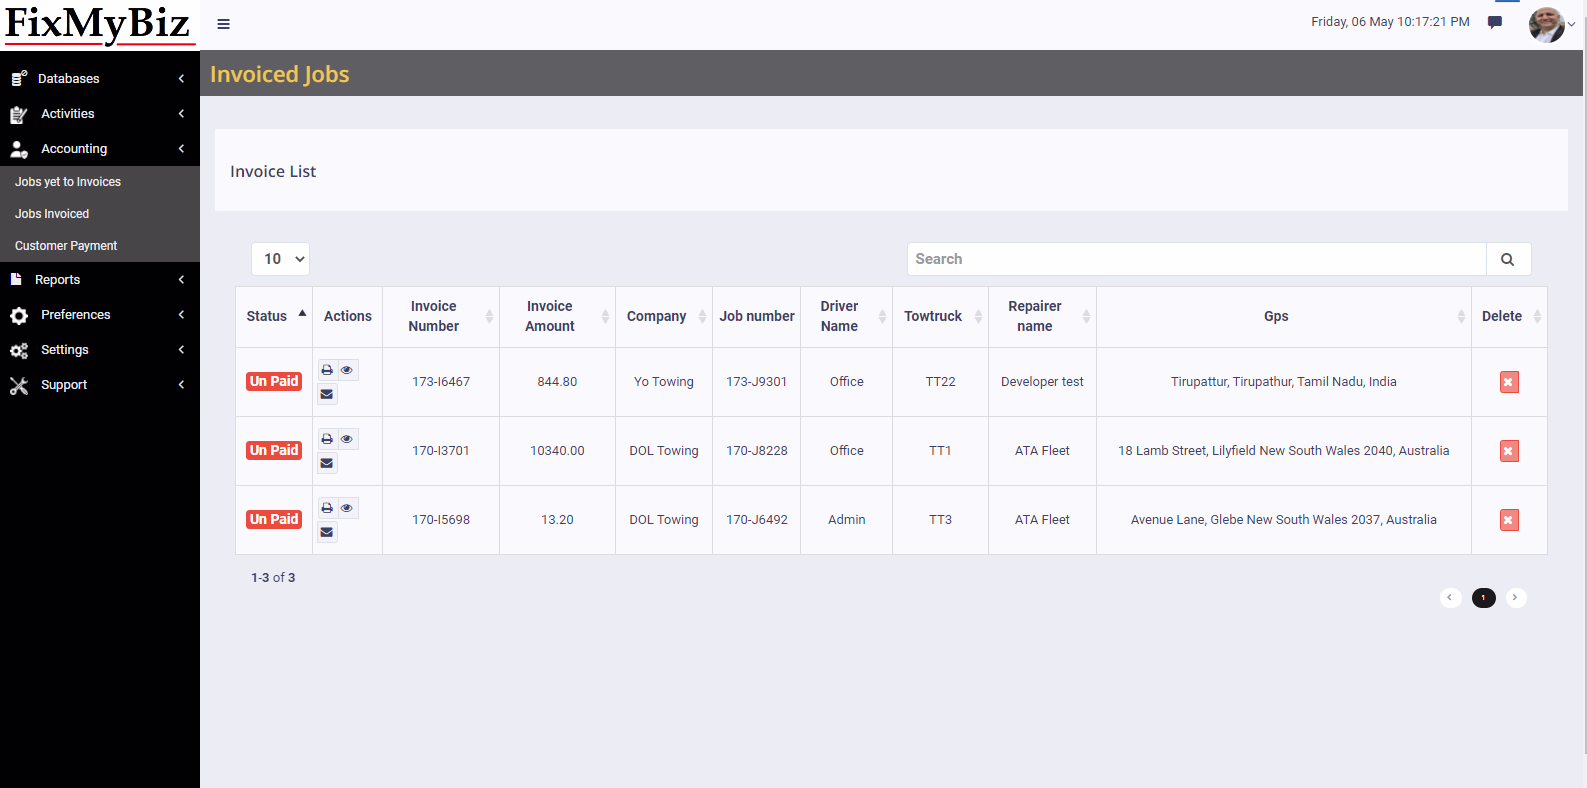Open the rows-per-page dropdown

(280, 259)
